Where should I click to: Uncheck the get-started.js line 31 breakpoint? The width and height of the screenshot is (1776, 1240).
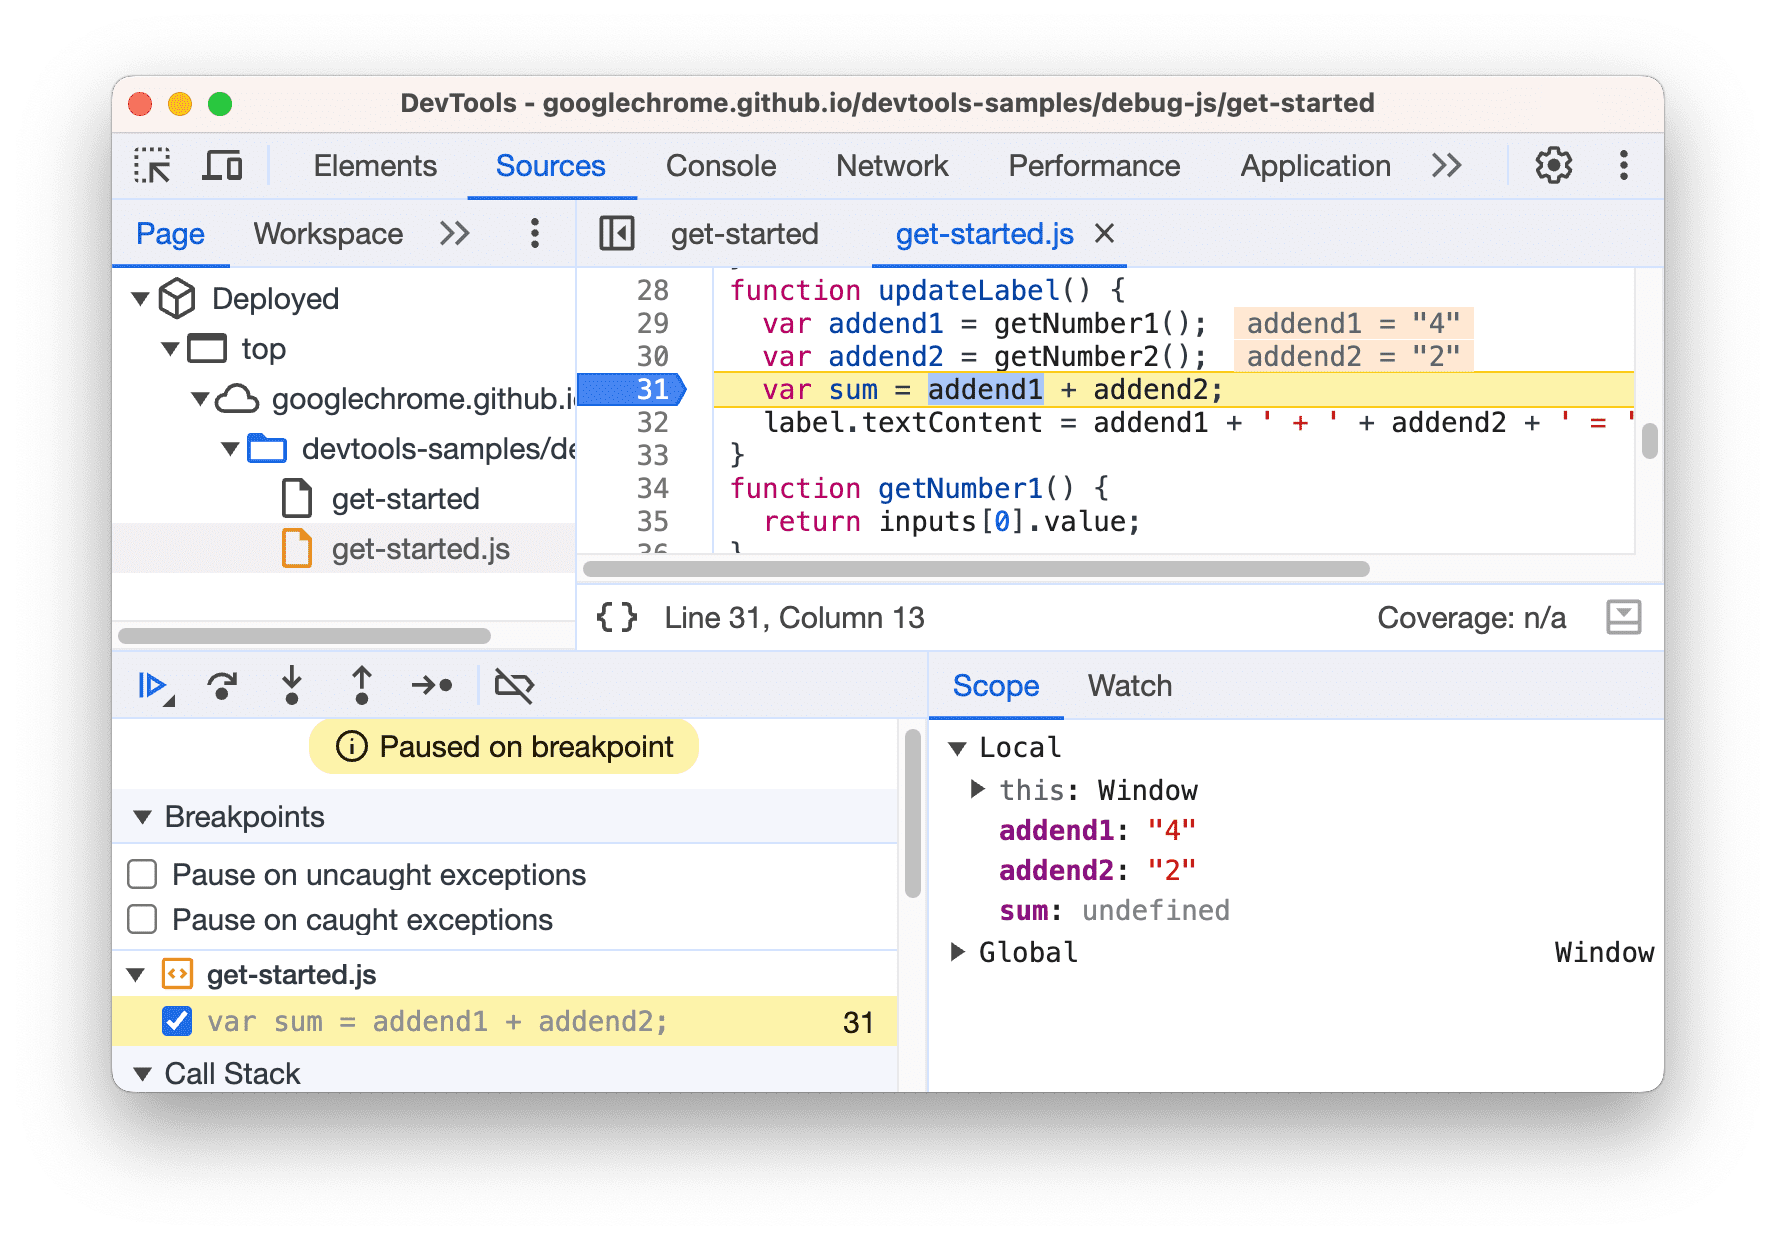[178, 1021]
